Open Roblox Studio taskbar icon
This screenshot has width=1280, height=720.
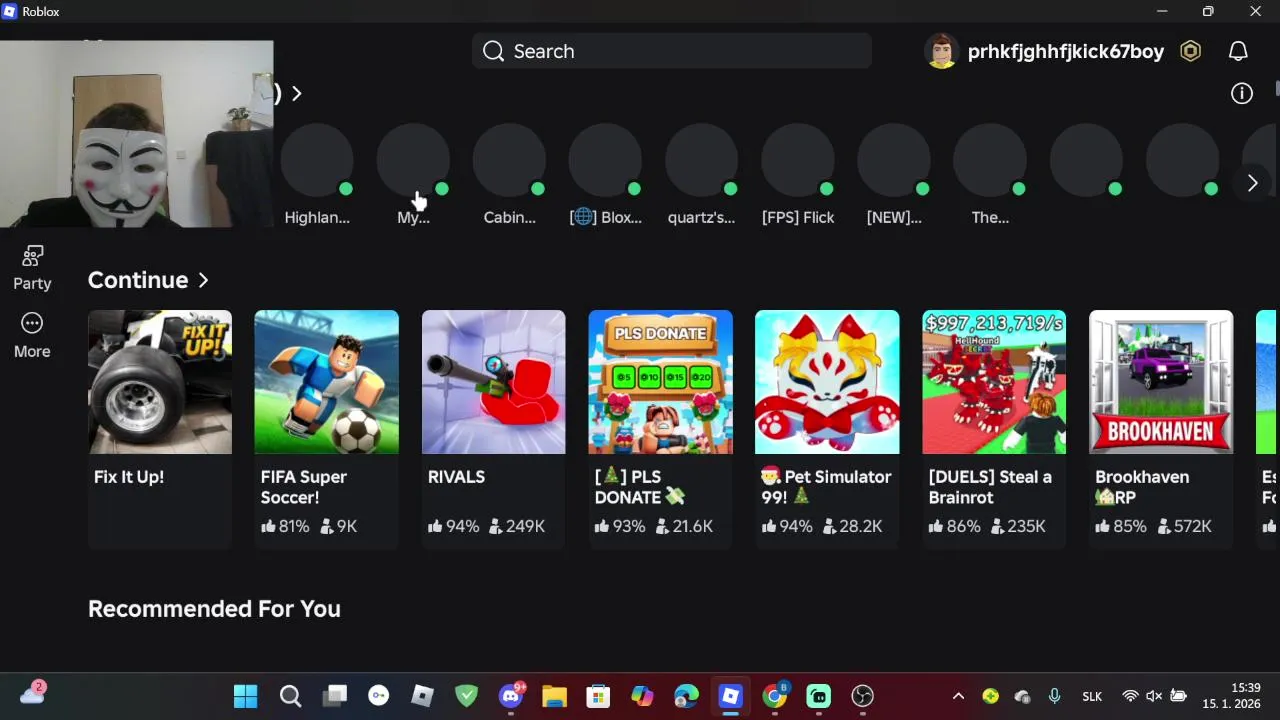(422, 696)
